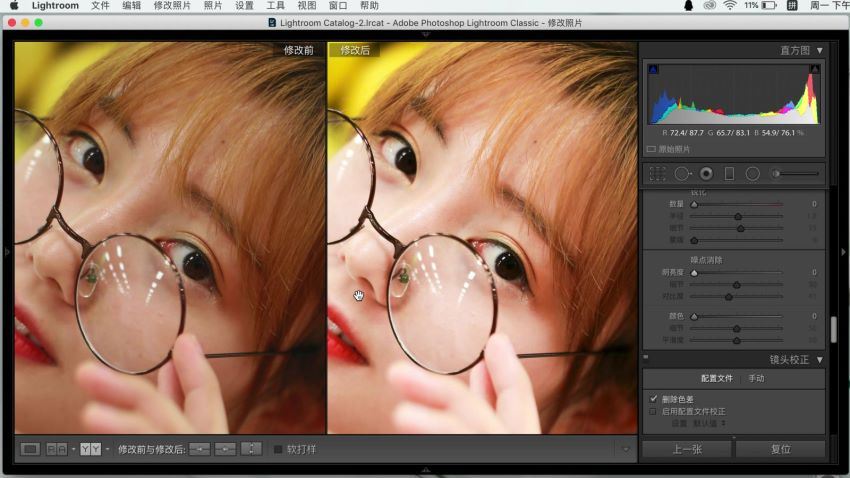
Task: Enable the 软打样 soft proofing checkbox
Action: (x=278, y=449)
